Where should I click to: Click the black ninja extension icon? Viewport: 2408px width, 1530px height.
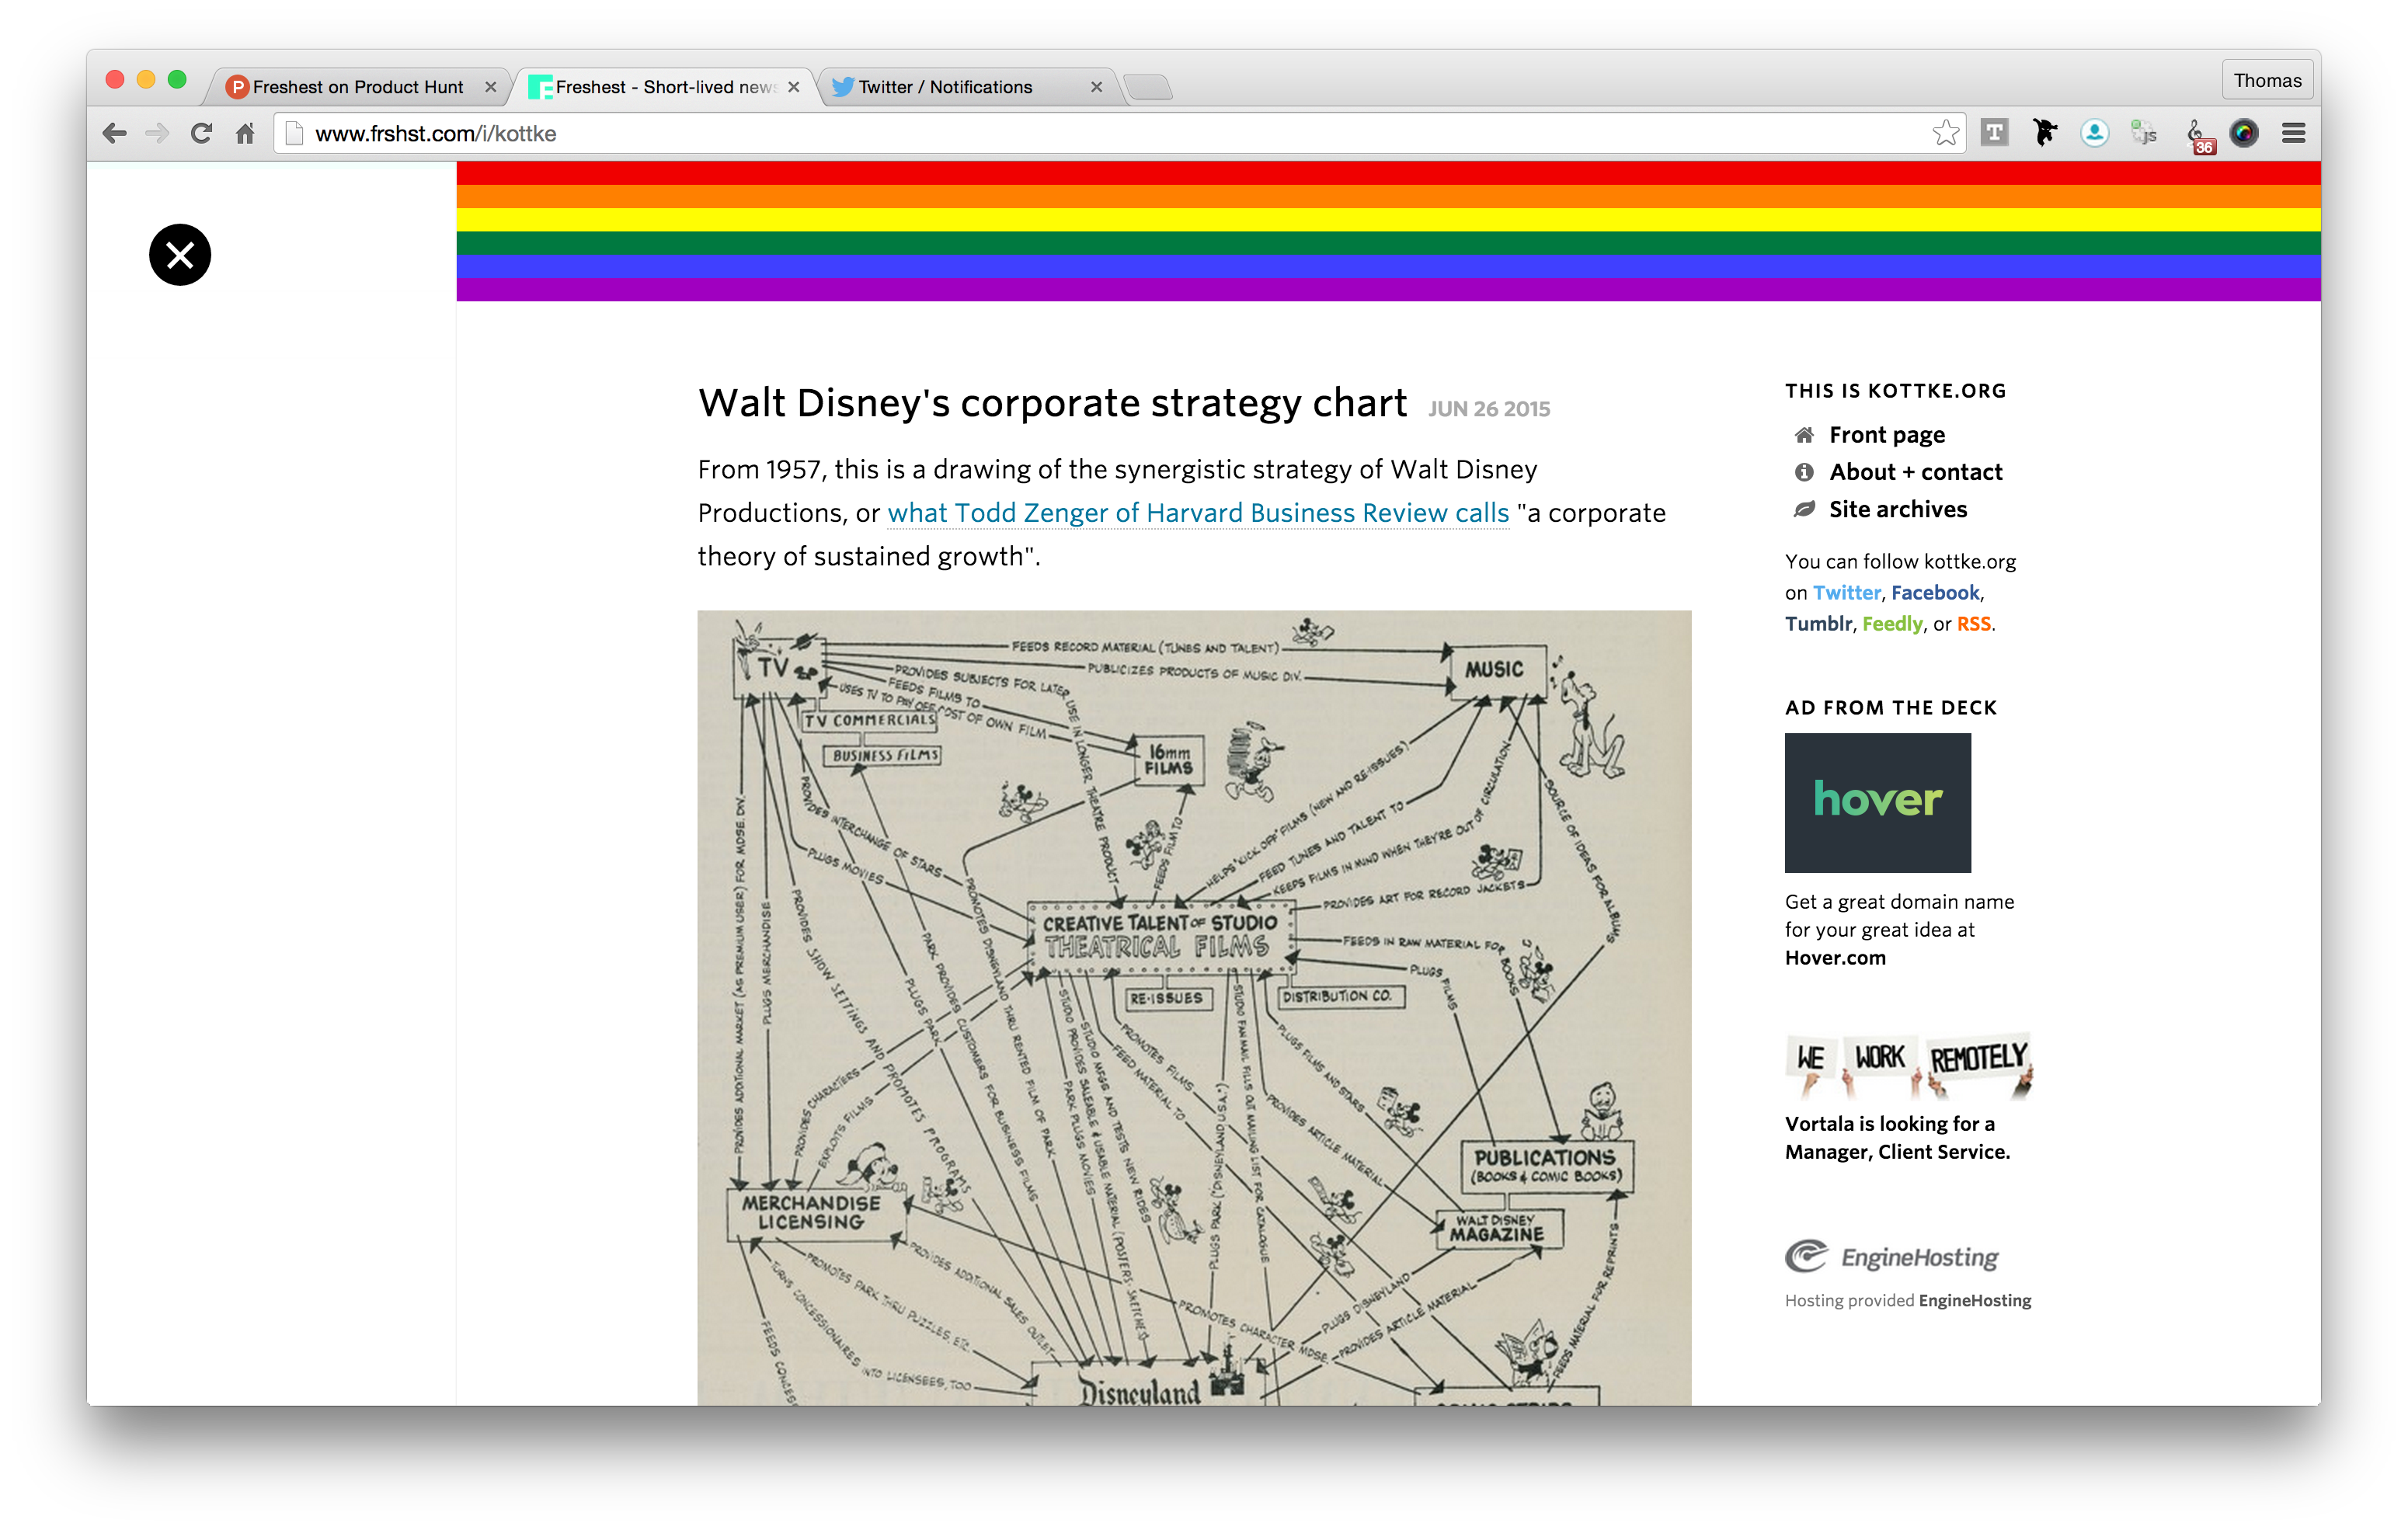2044,133
